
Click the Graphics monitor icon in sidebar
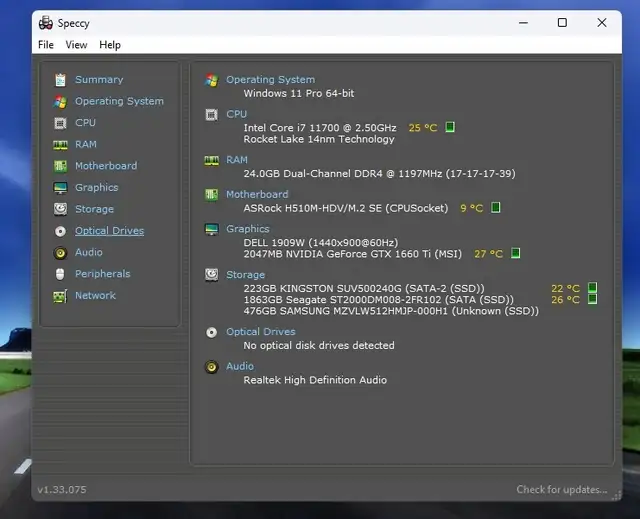(60, 188)
